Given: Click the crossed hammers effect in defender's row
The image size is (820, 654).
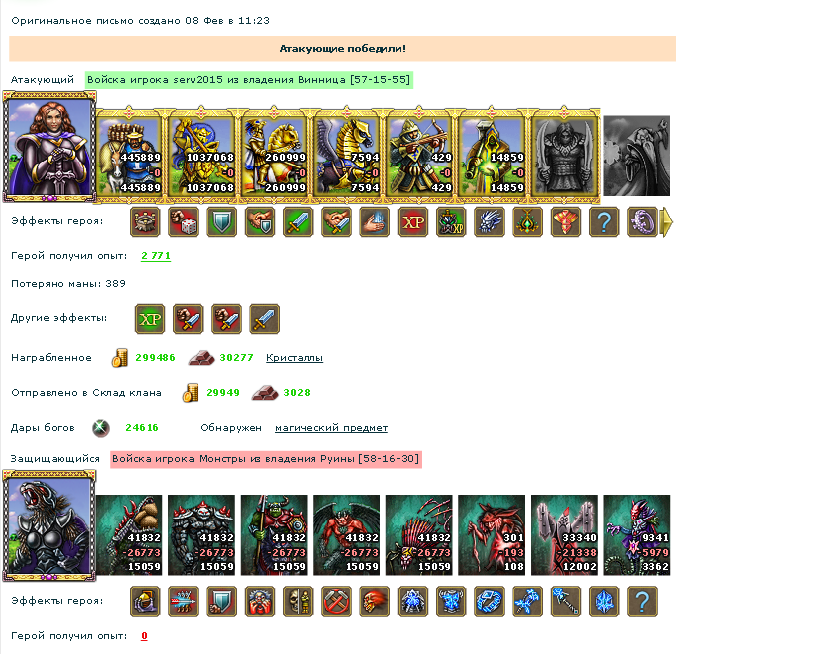Looking at the screenshot, I should pos(336,601).
